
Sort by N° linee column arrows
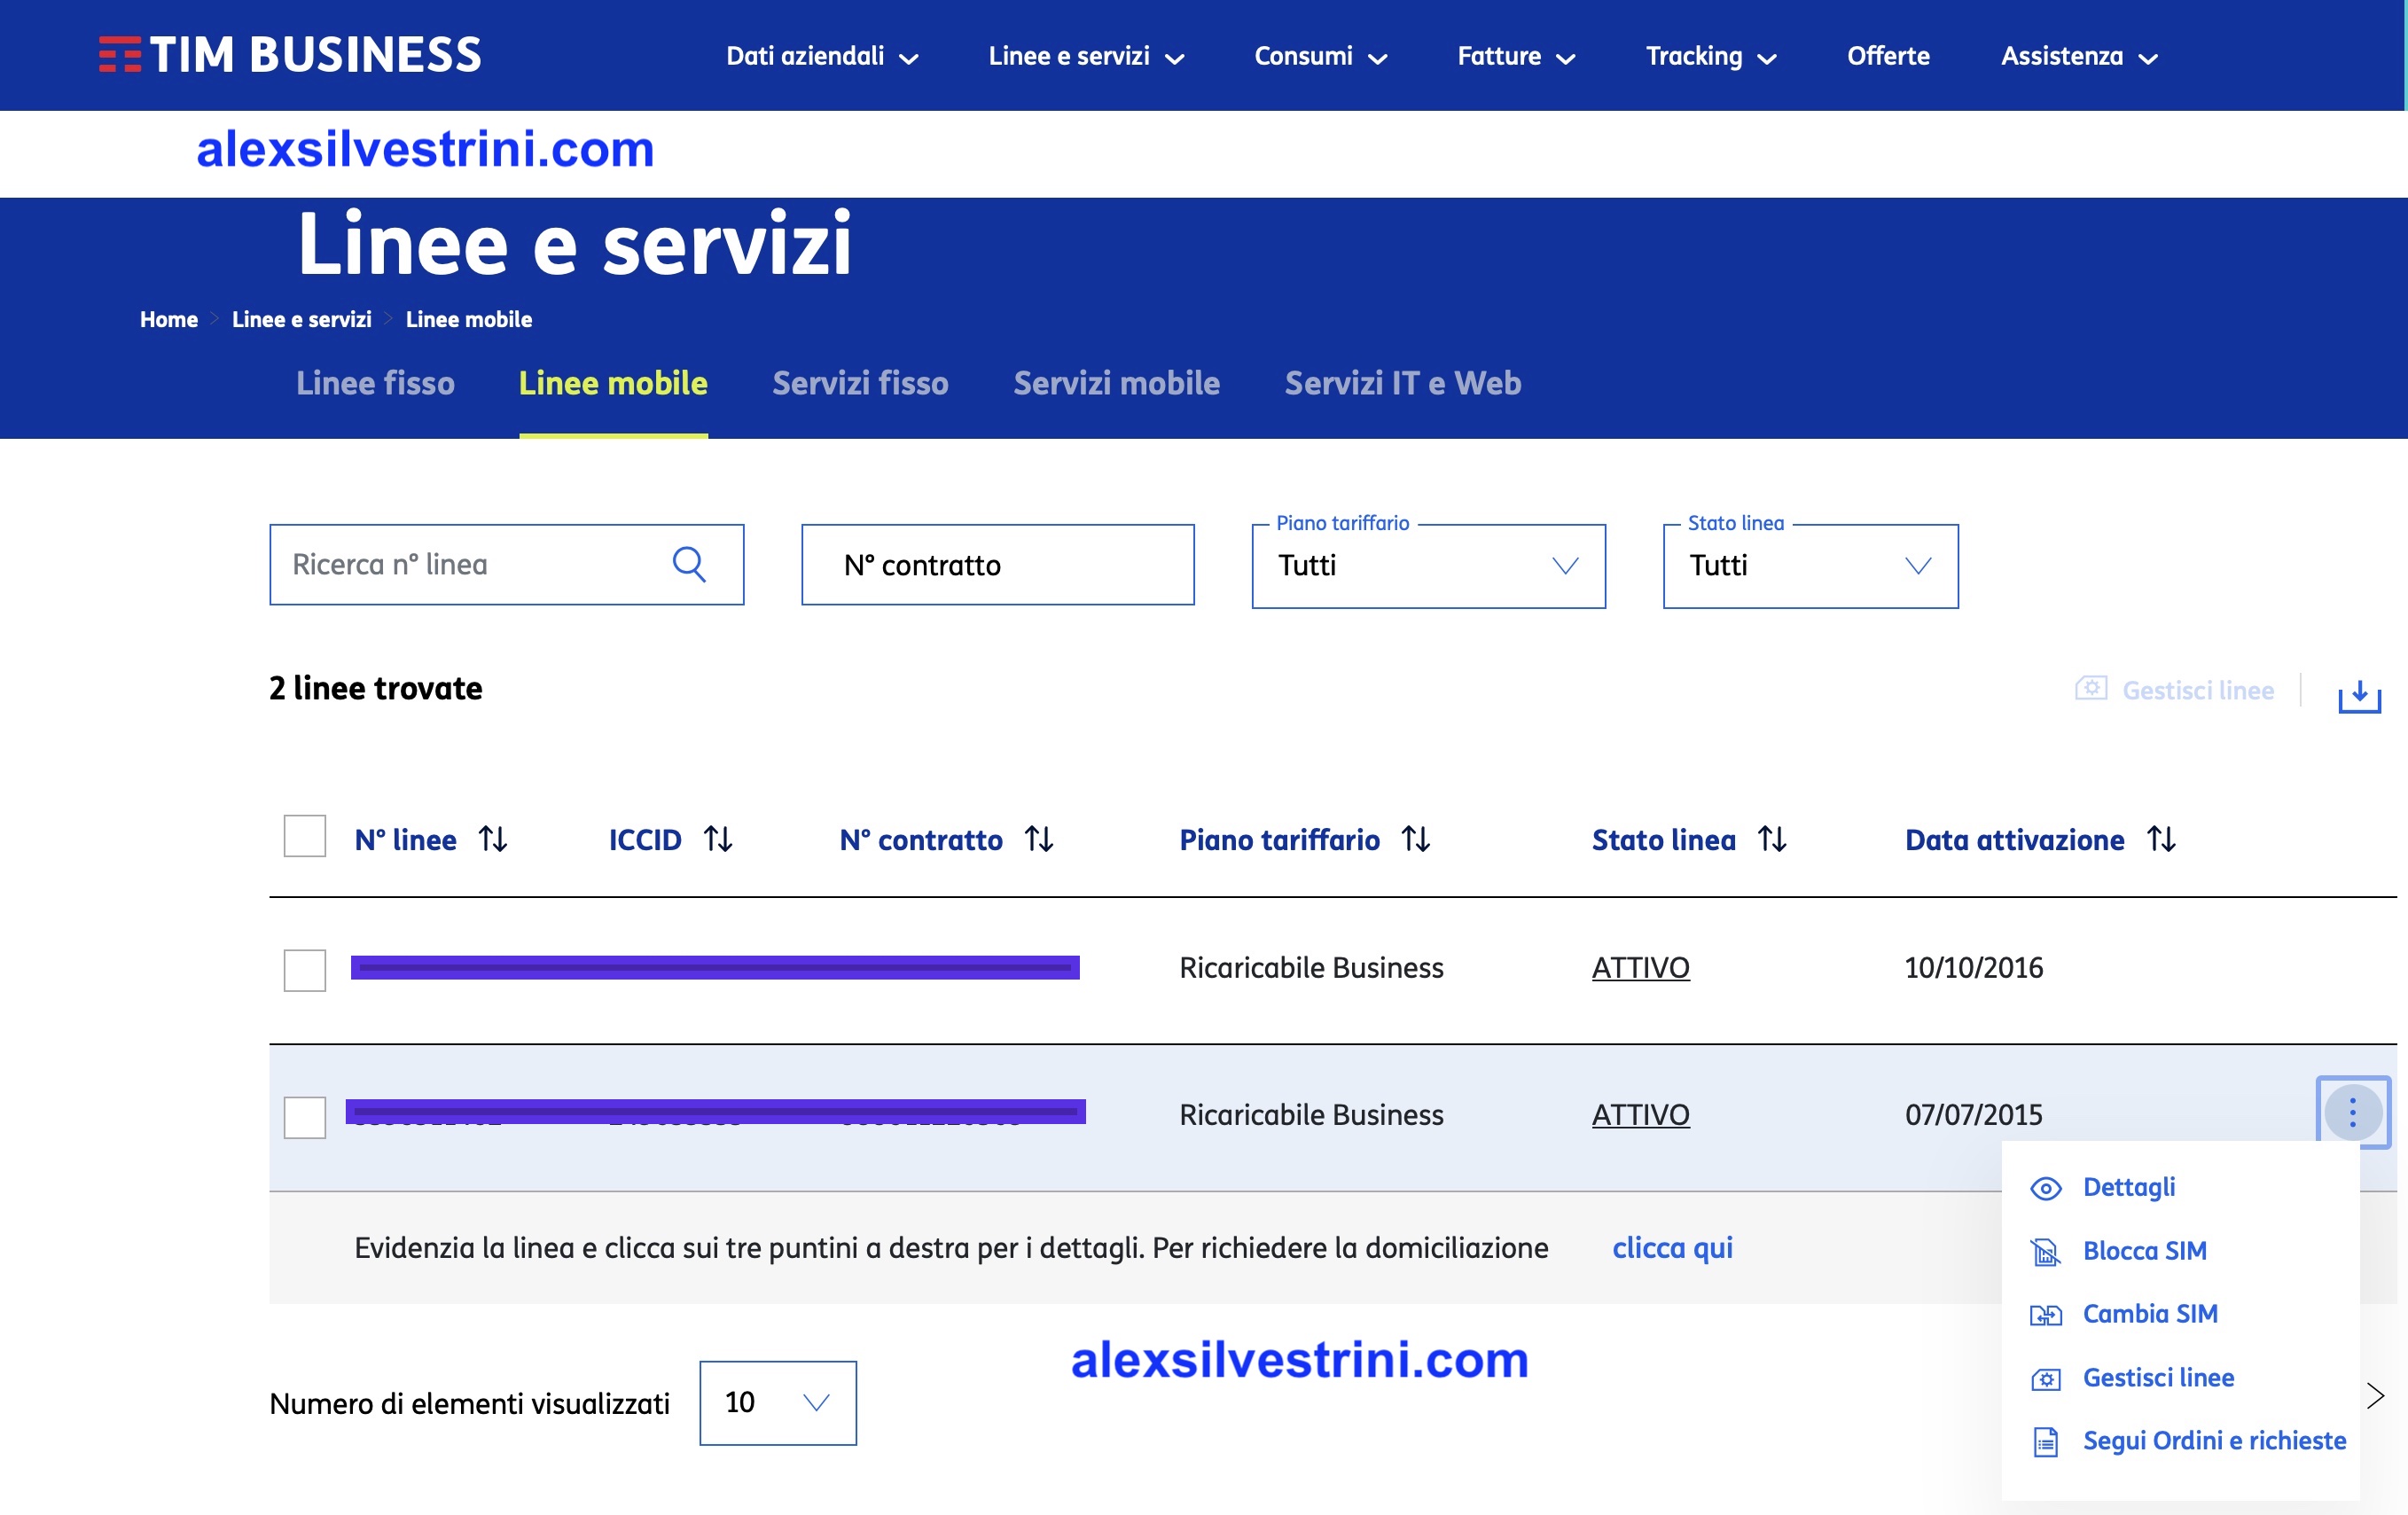(x=493, y=839)
